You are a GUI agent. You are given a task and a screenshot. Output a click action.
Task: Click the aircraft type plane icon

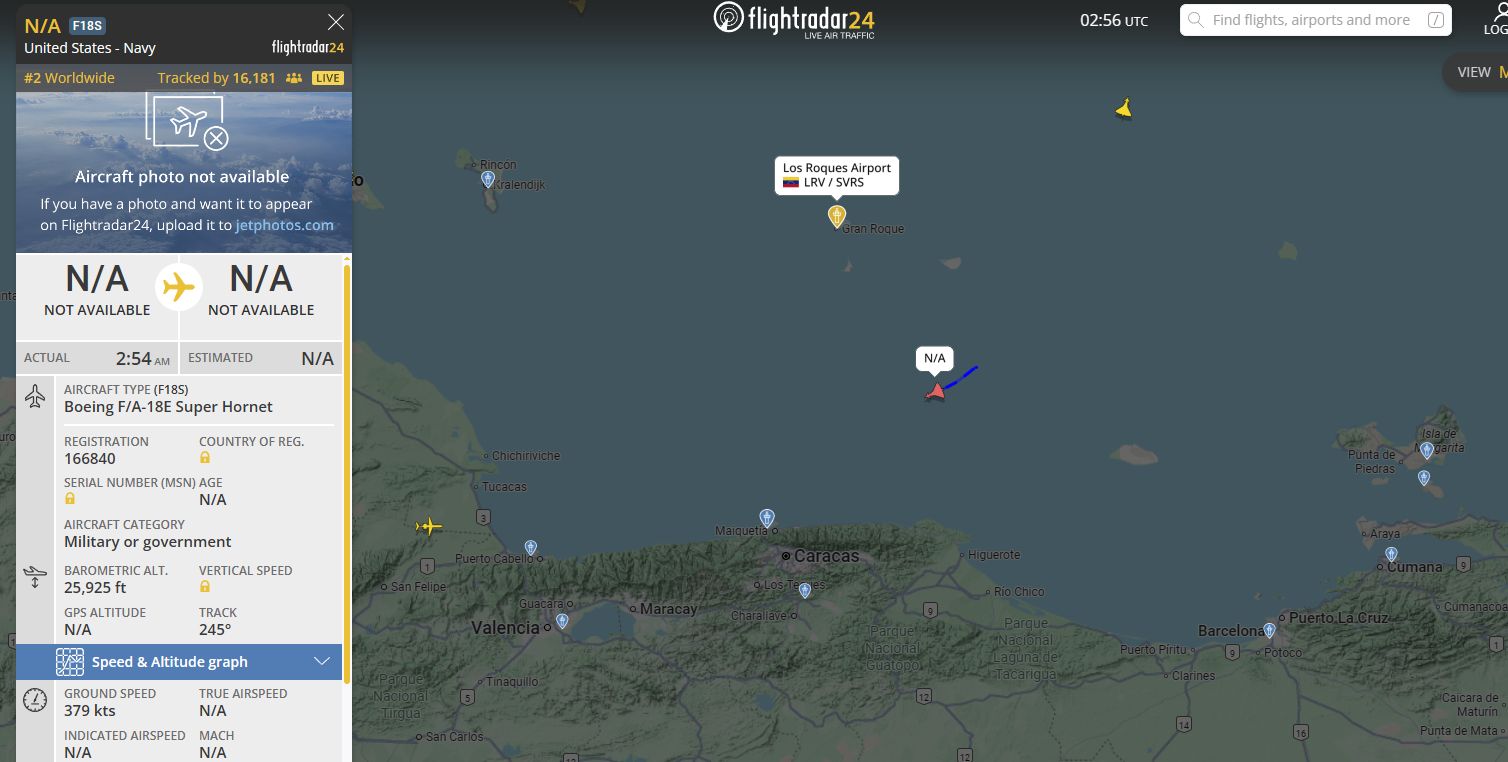35,396
